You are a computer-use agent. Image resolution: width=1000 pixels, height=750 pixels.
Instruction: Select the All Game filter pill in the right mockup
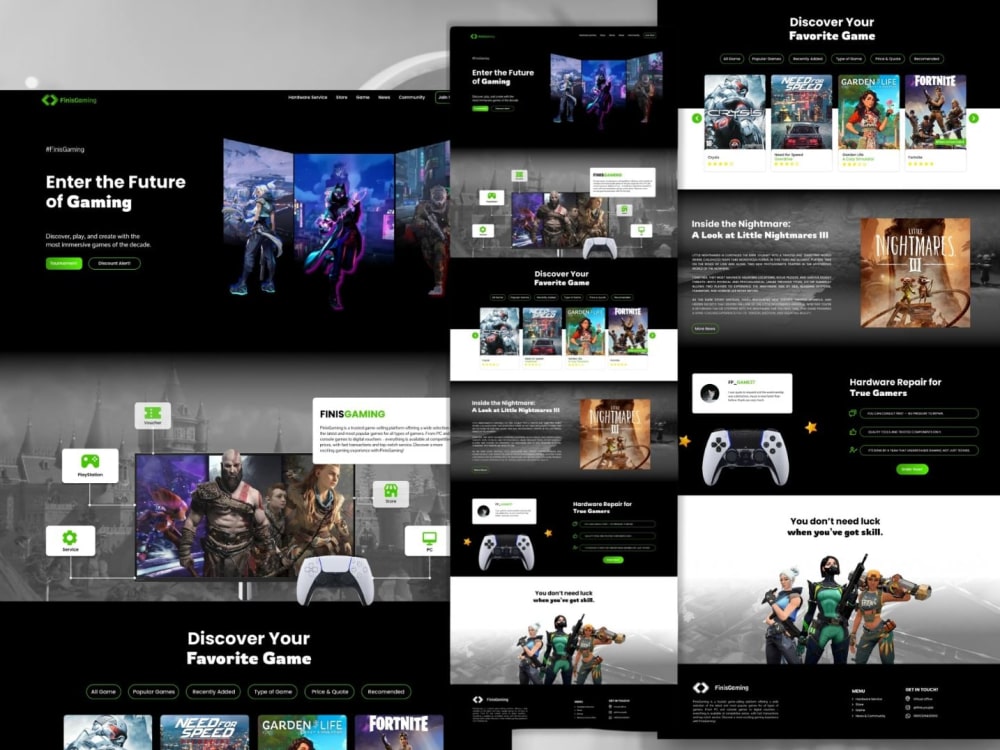(732, 59)
